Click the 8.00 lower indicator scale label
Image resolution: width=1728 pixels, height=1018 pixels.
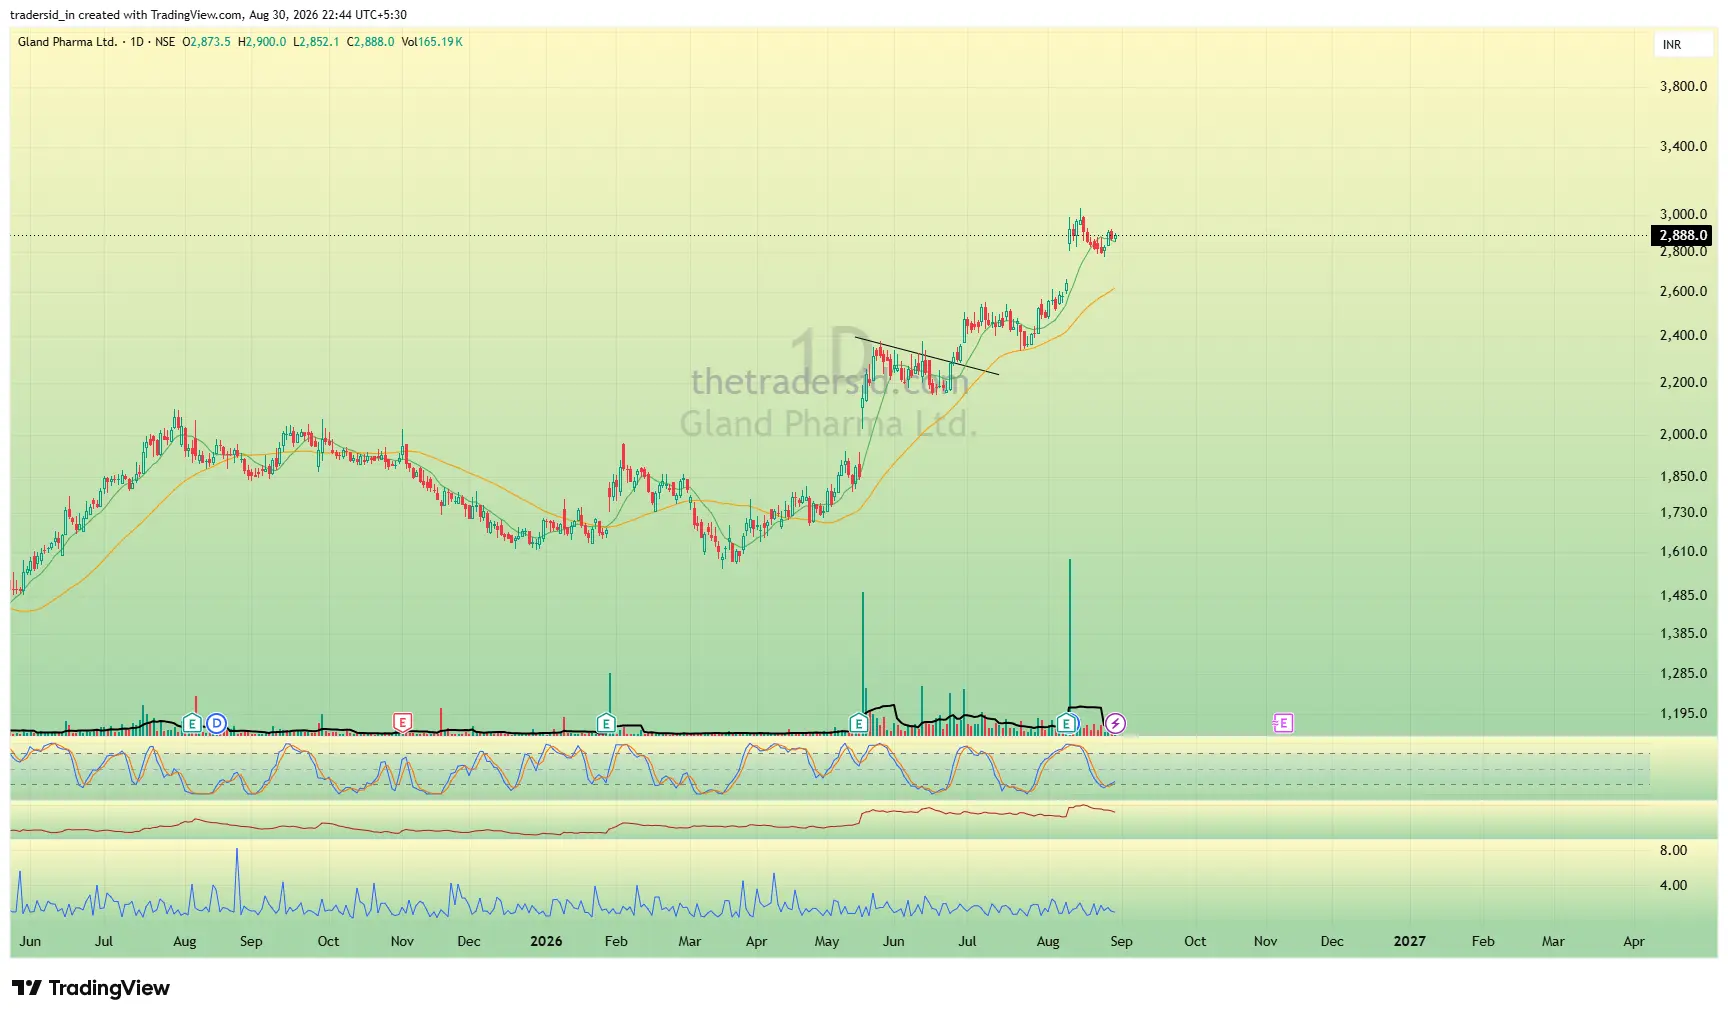(1673, 850)
